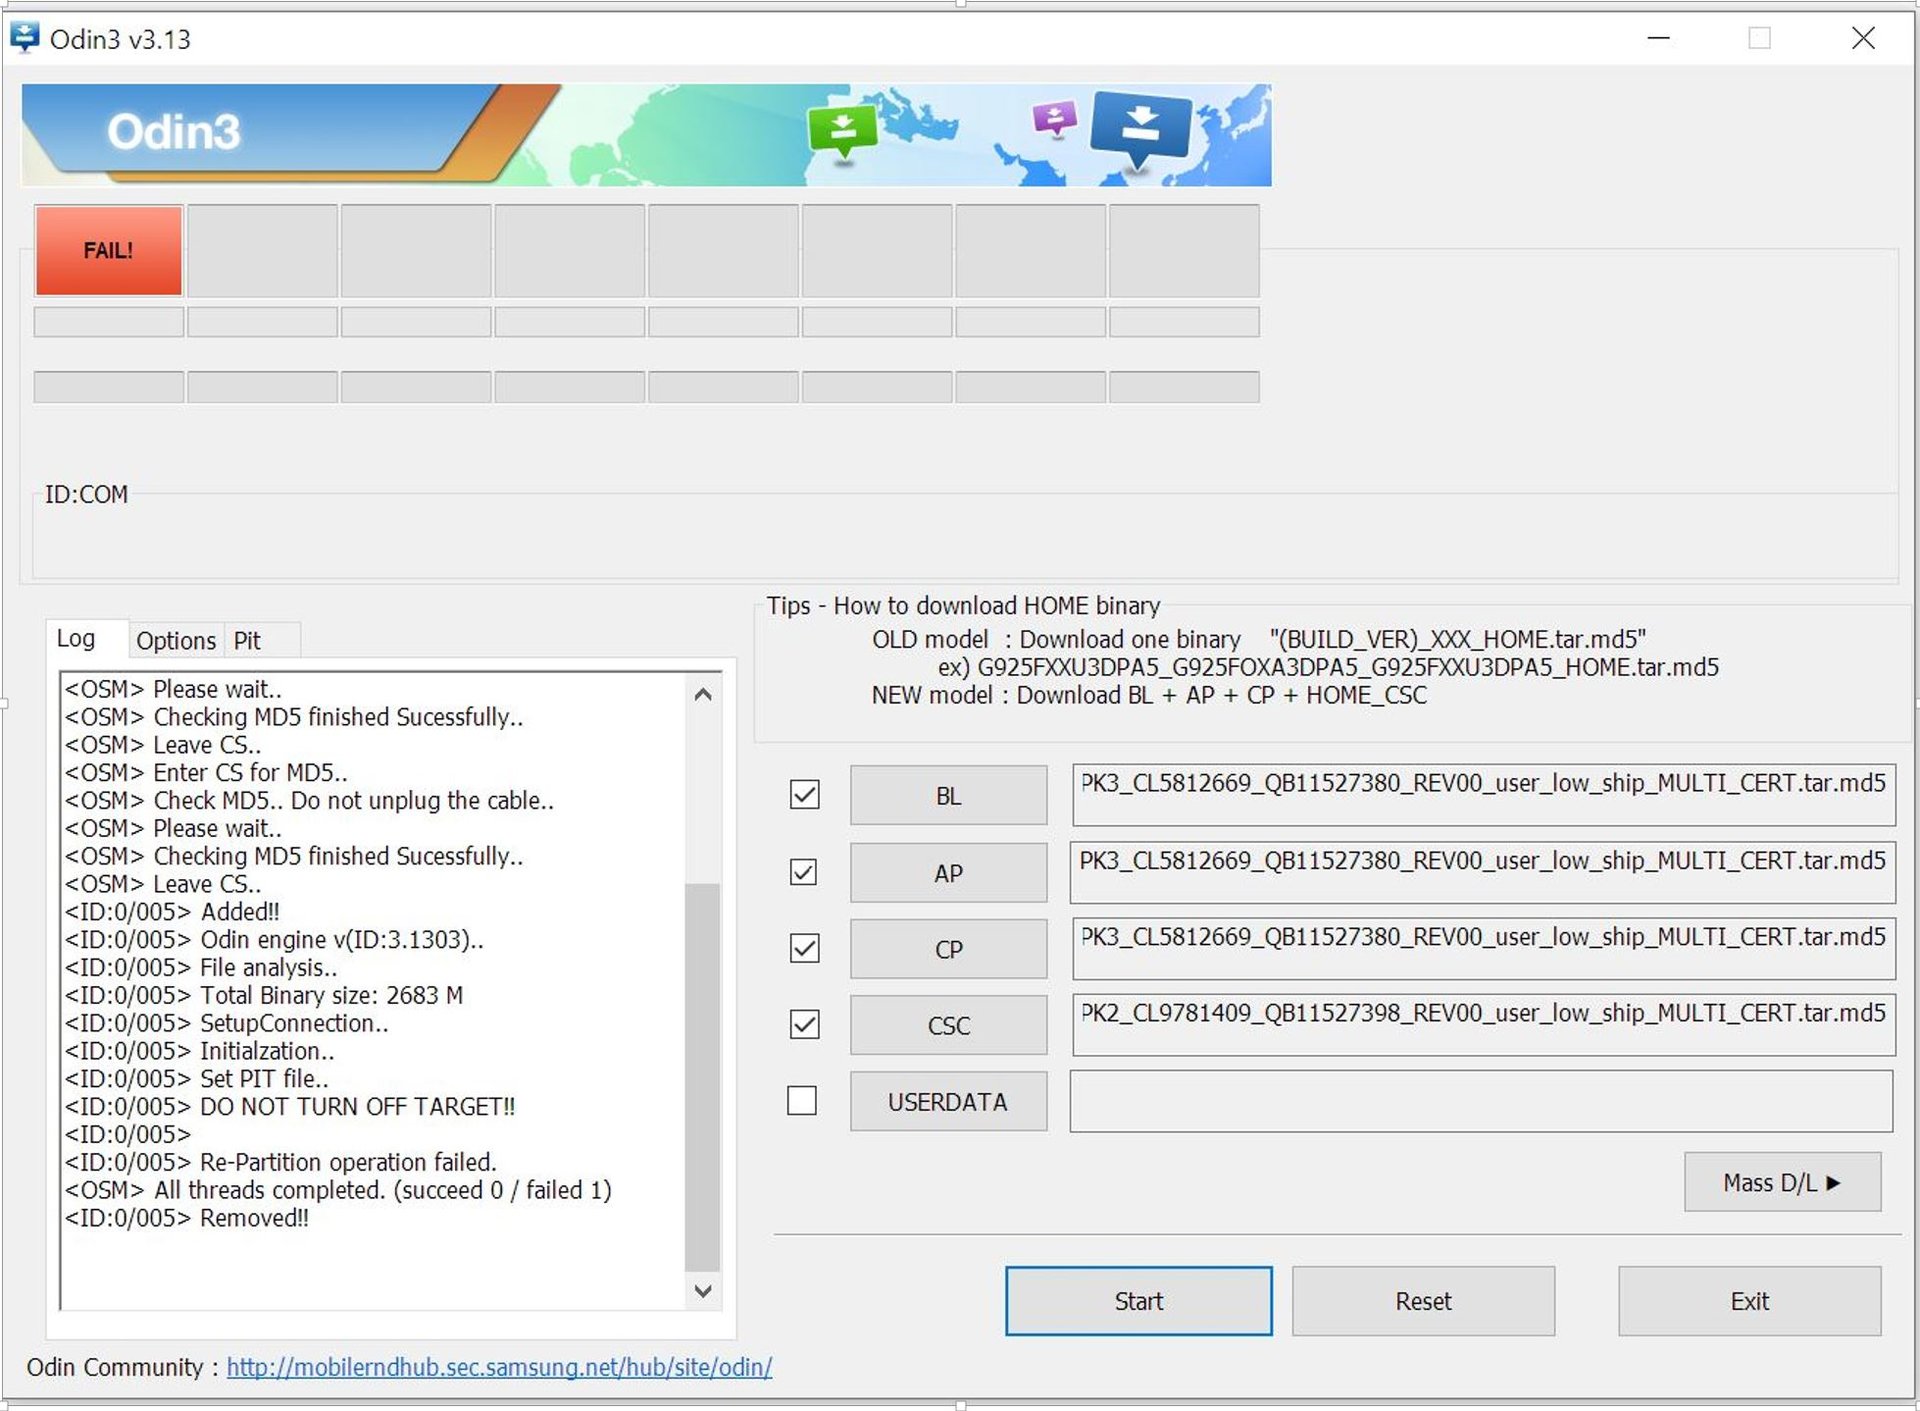Switch to the Options tab

[176, 640]
